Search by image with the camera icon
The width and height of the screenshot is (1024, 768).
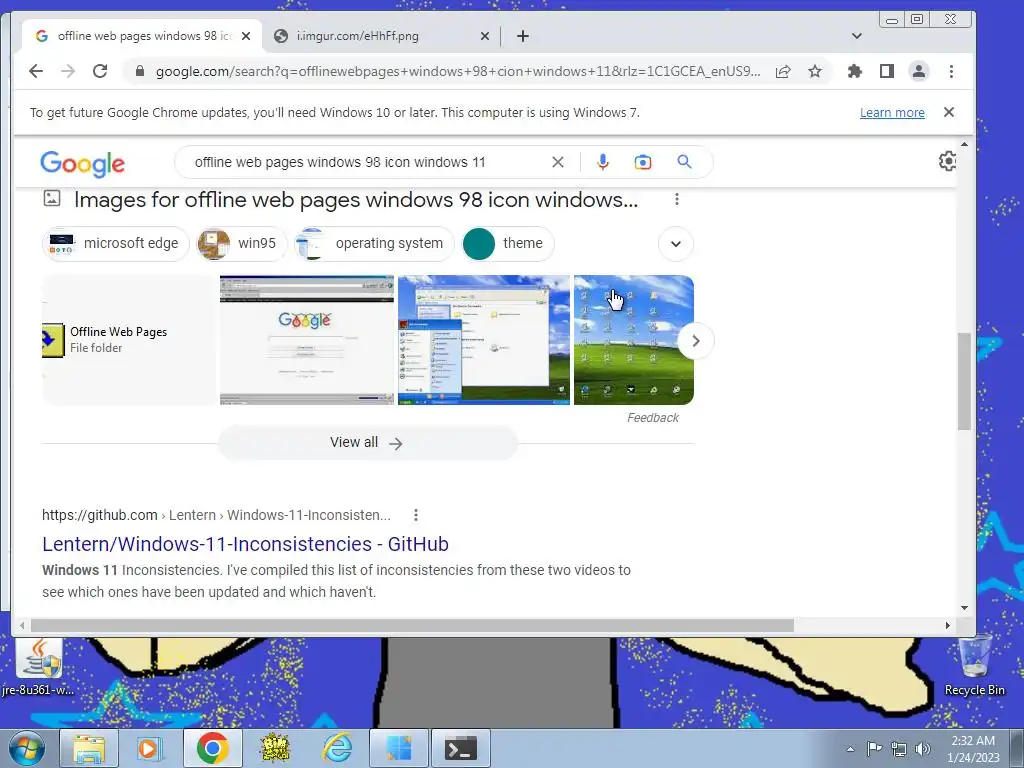643,162
